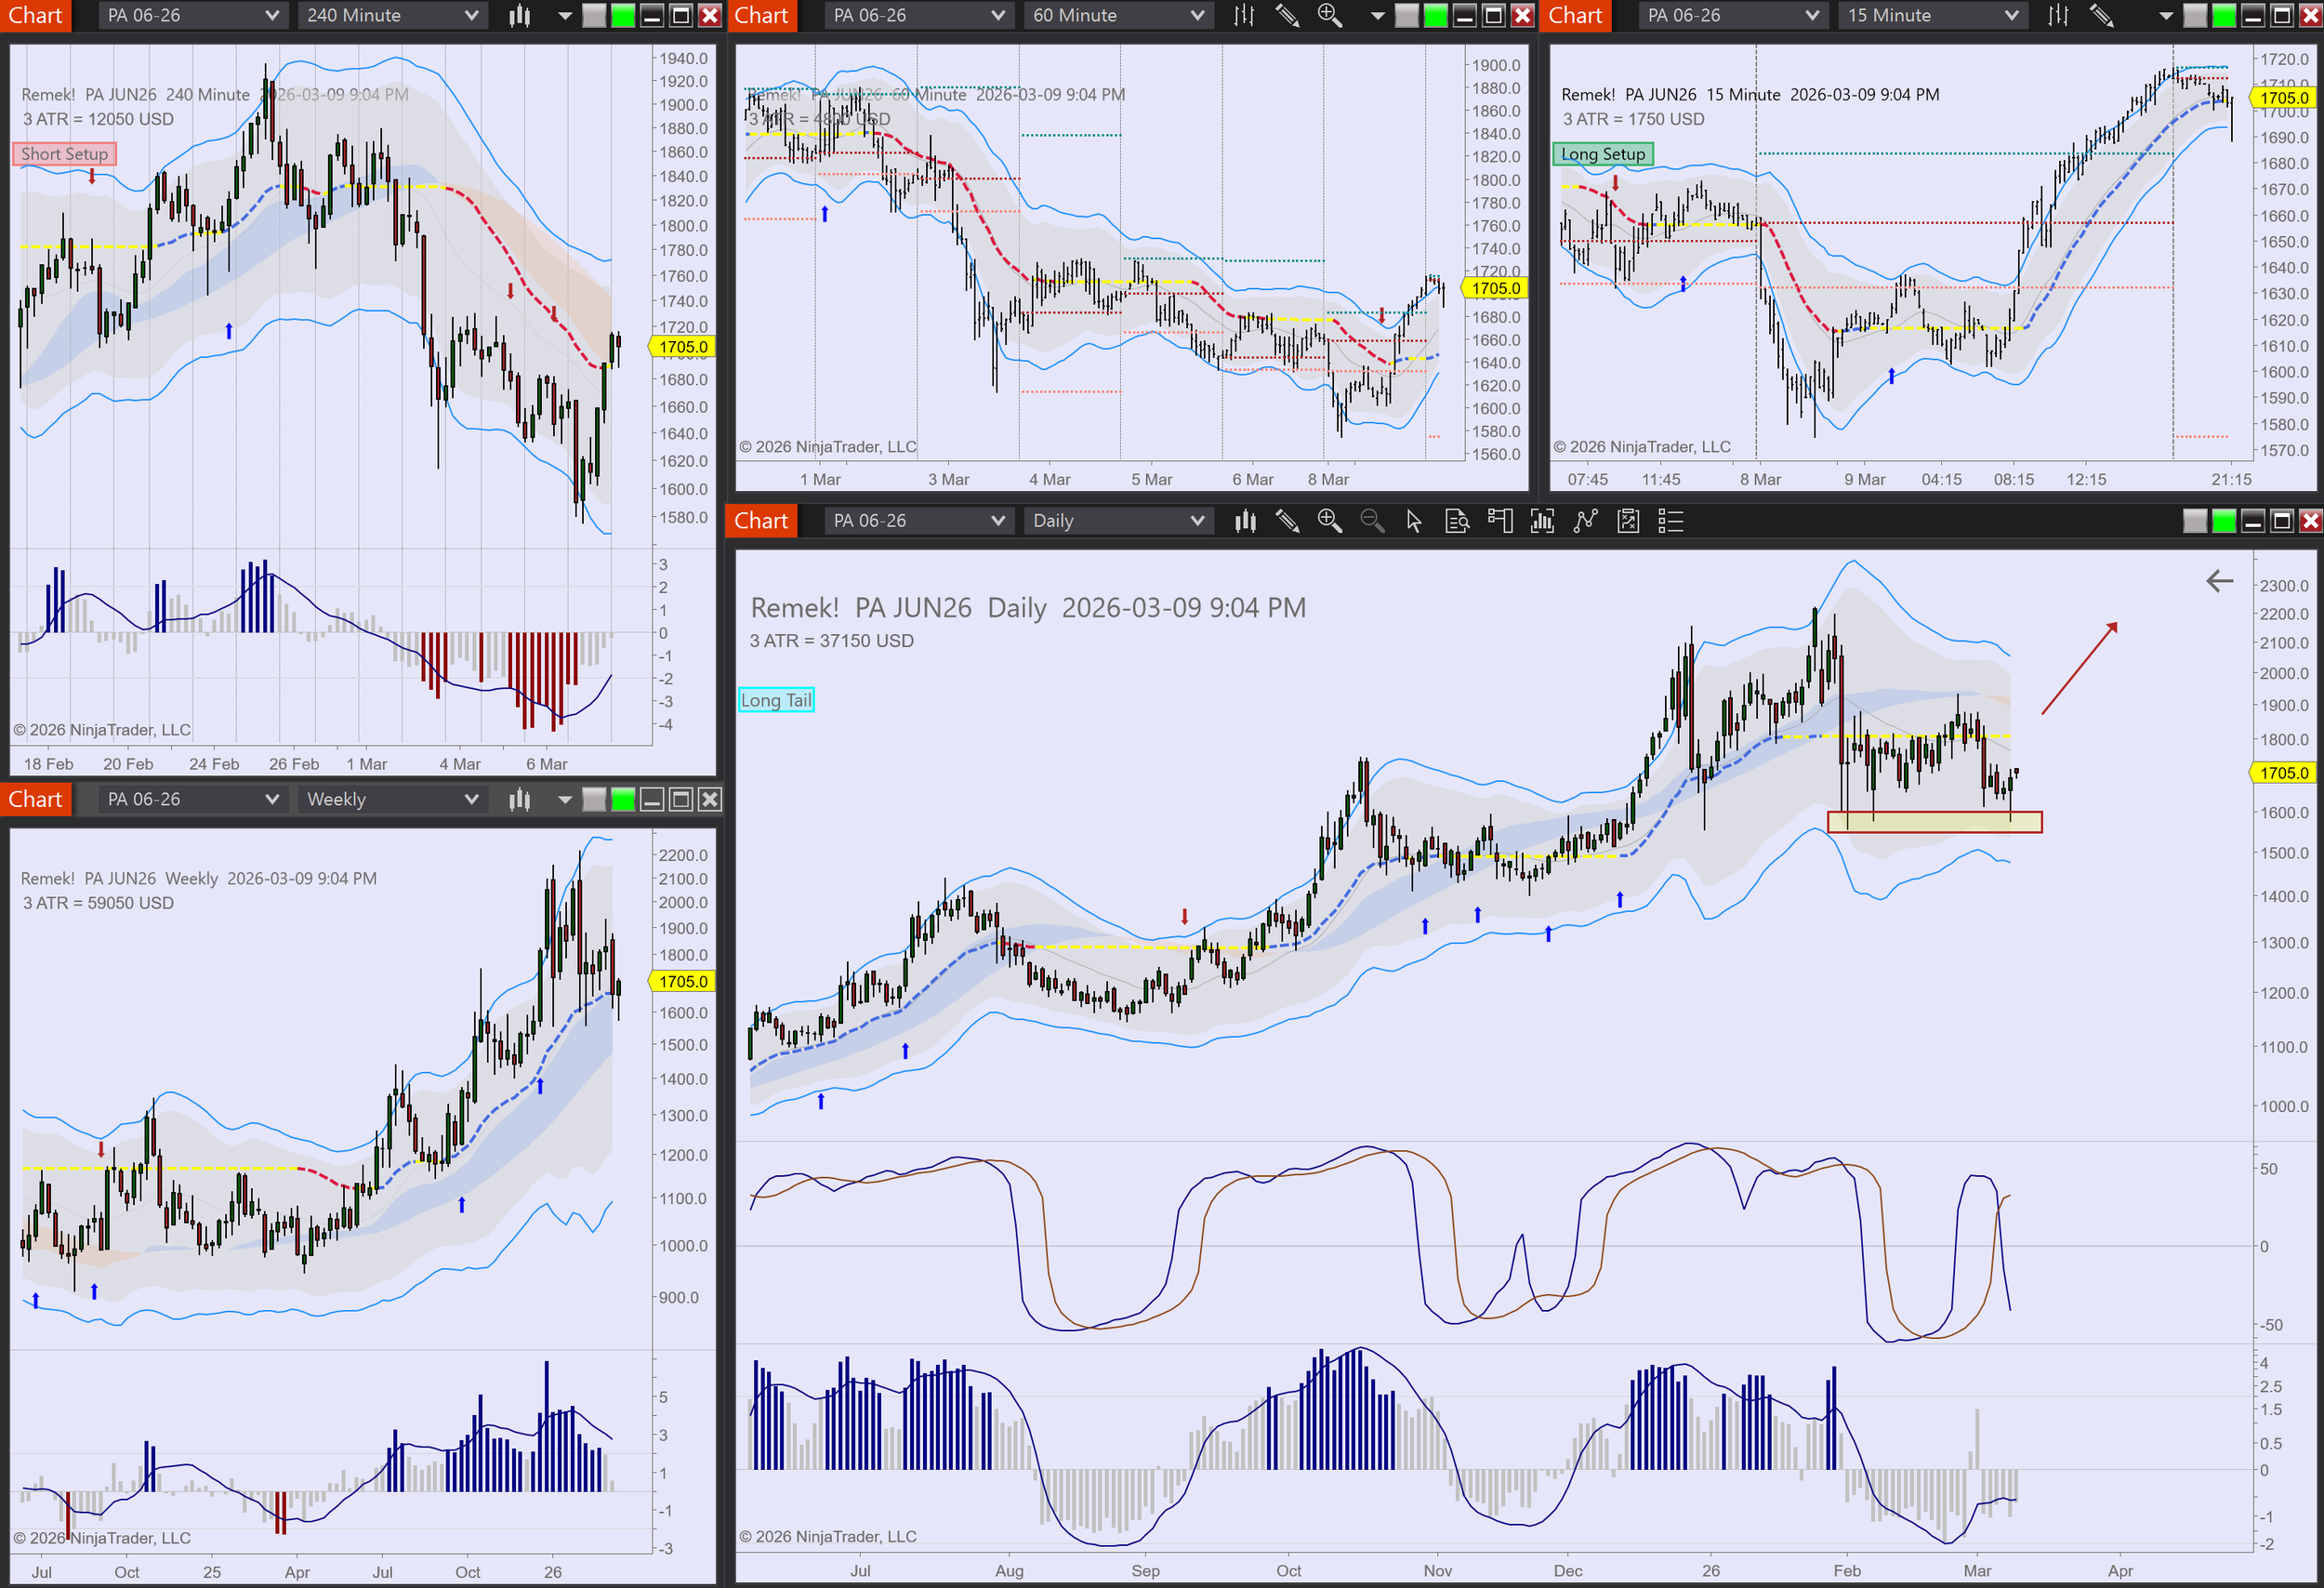Click the Long Tail label on Daily chart
The width and height of the screenshot is (2324, 1588).
776,700
